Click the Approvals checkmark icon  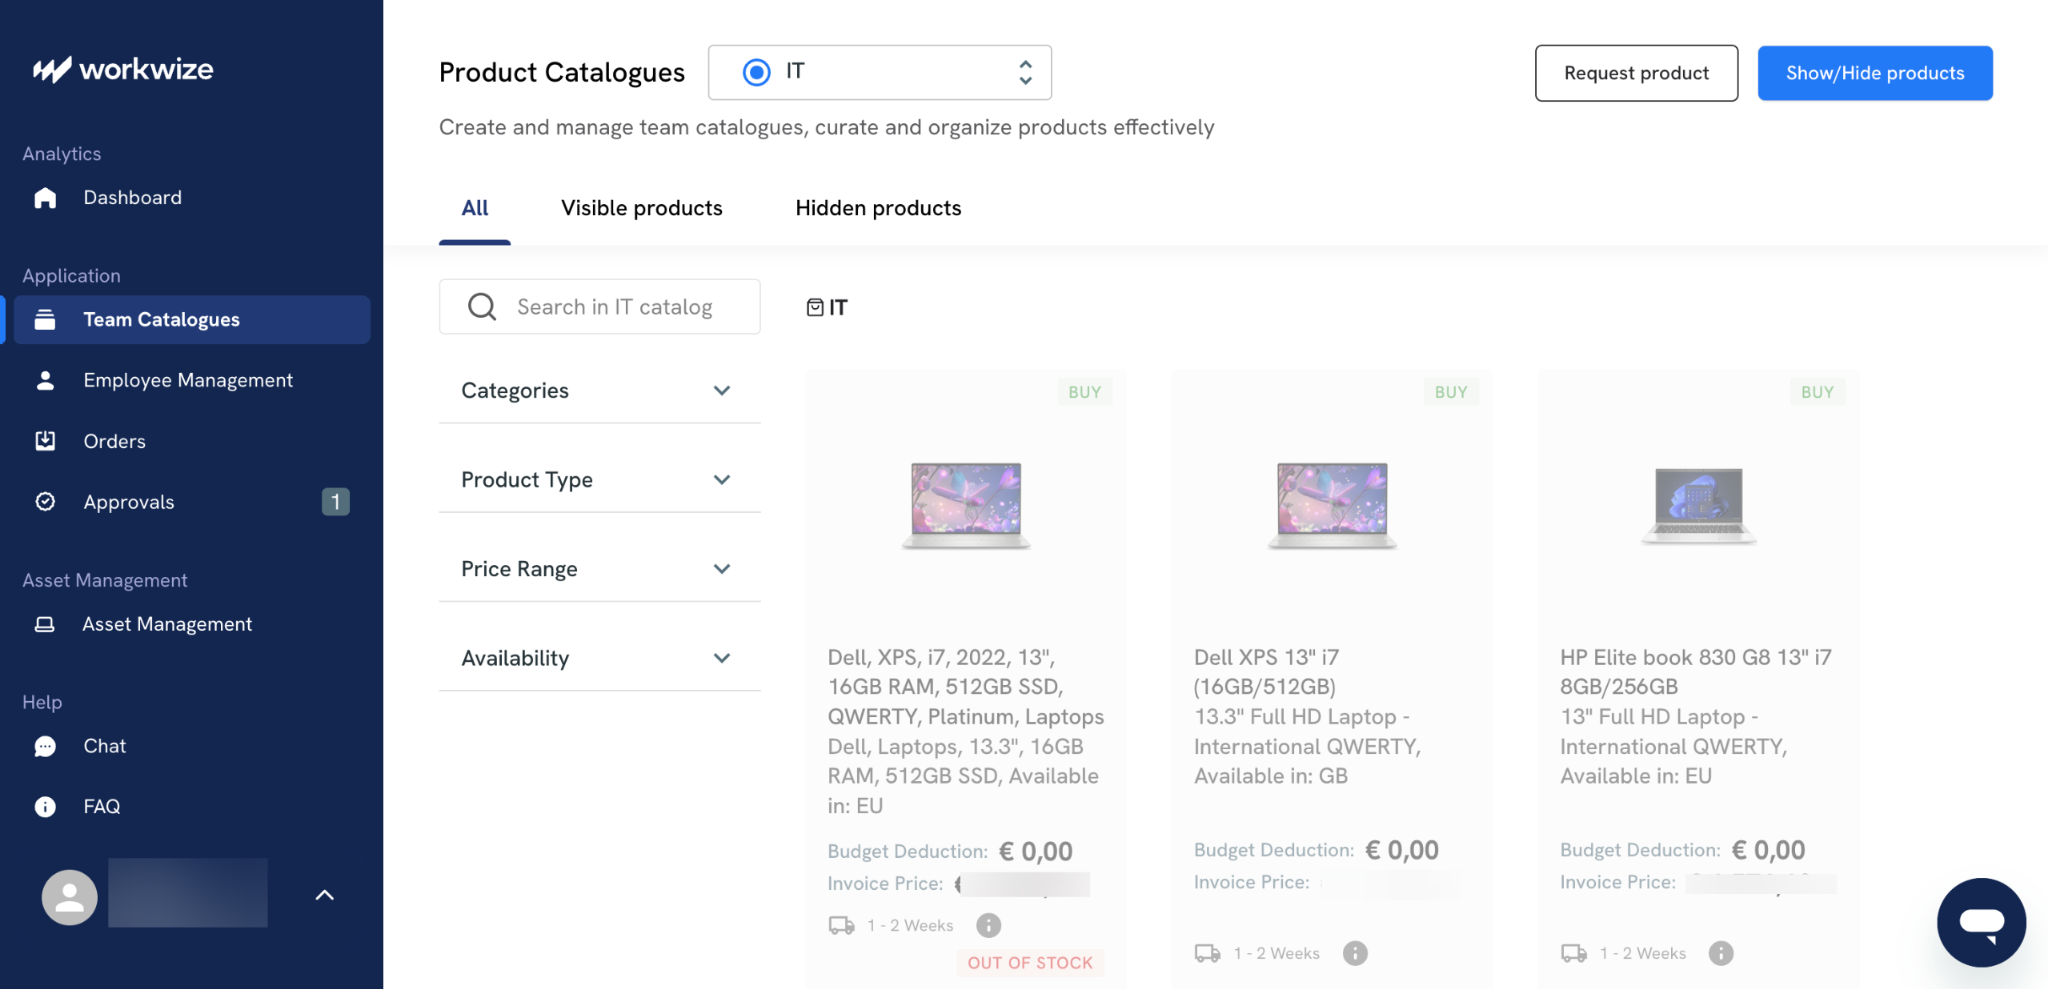[45, 502]
